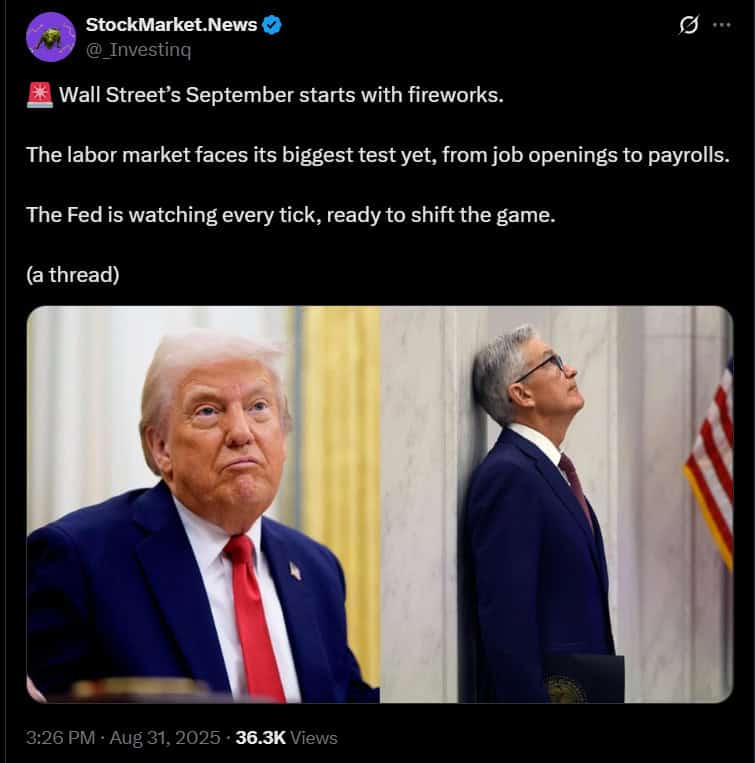The width and height of the screenshot is (755, 763).
Task: Click the 3:26 PM timestamp
Action: tap(60, 738)
